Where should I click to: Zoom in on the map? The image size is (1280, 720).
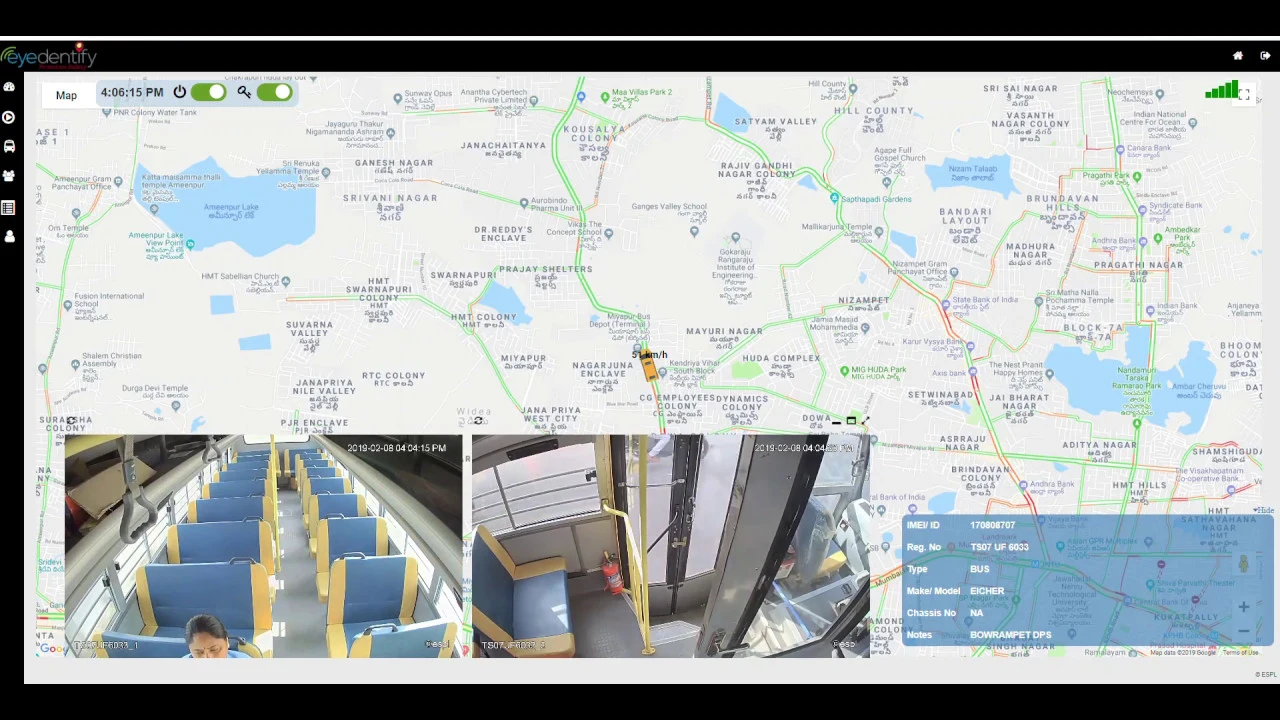coord(1243,607)
